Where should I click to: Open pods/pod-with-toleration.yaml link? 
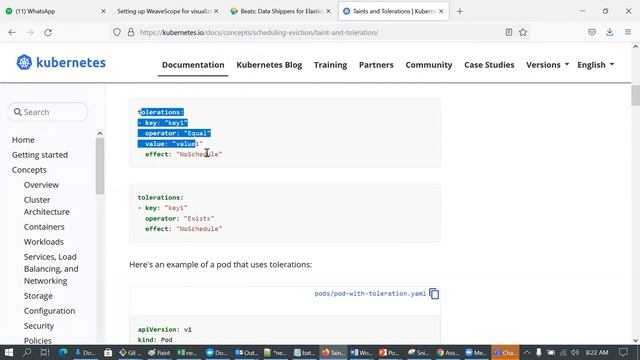[370, 293]
